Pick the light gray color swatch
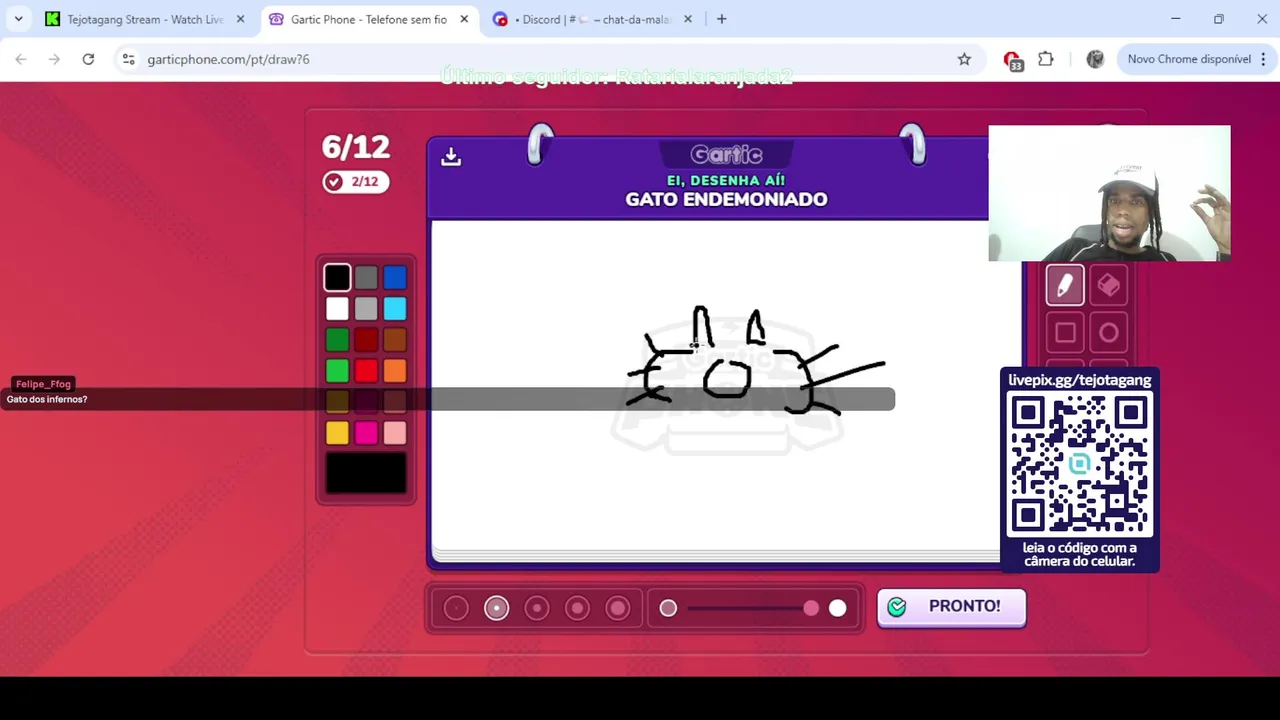The width and height of the screenshot is (1280, 720). (x=366, y=309)
